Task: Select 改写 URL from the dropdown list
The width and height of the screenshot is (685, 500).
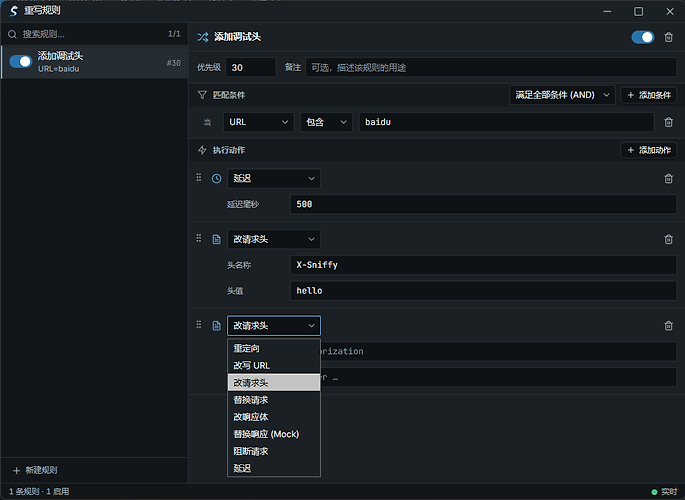Action: pos(274,366)
